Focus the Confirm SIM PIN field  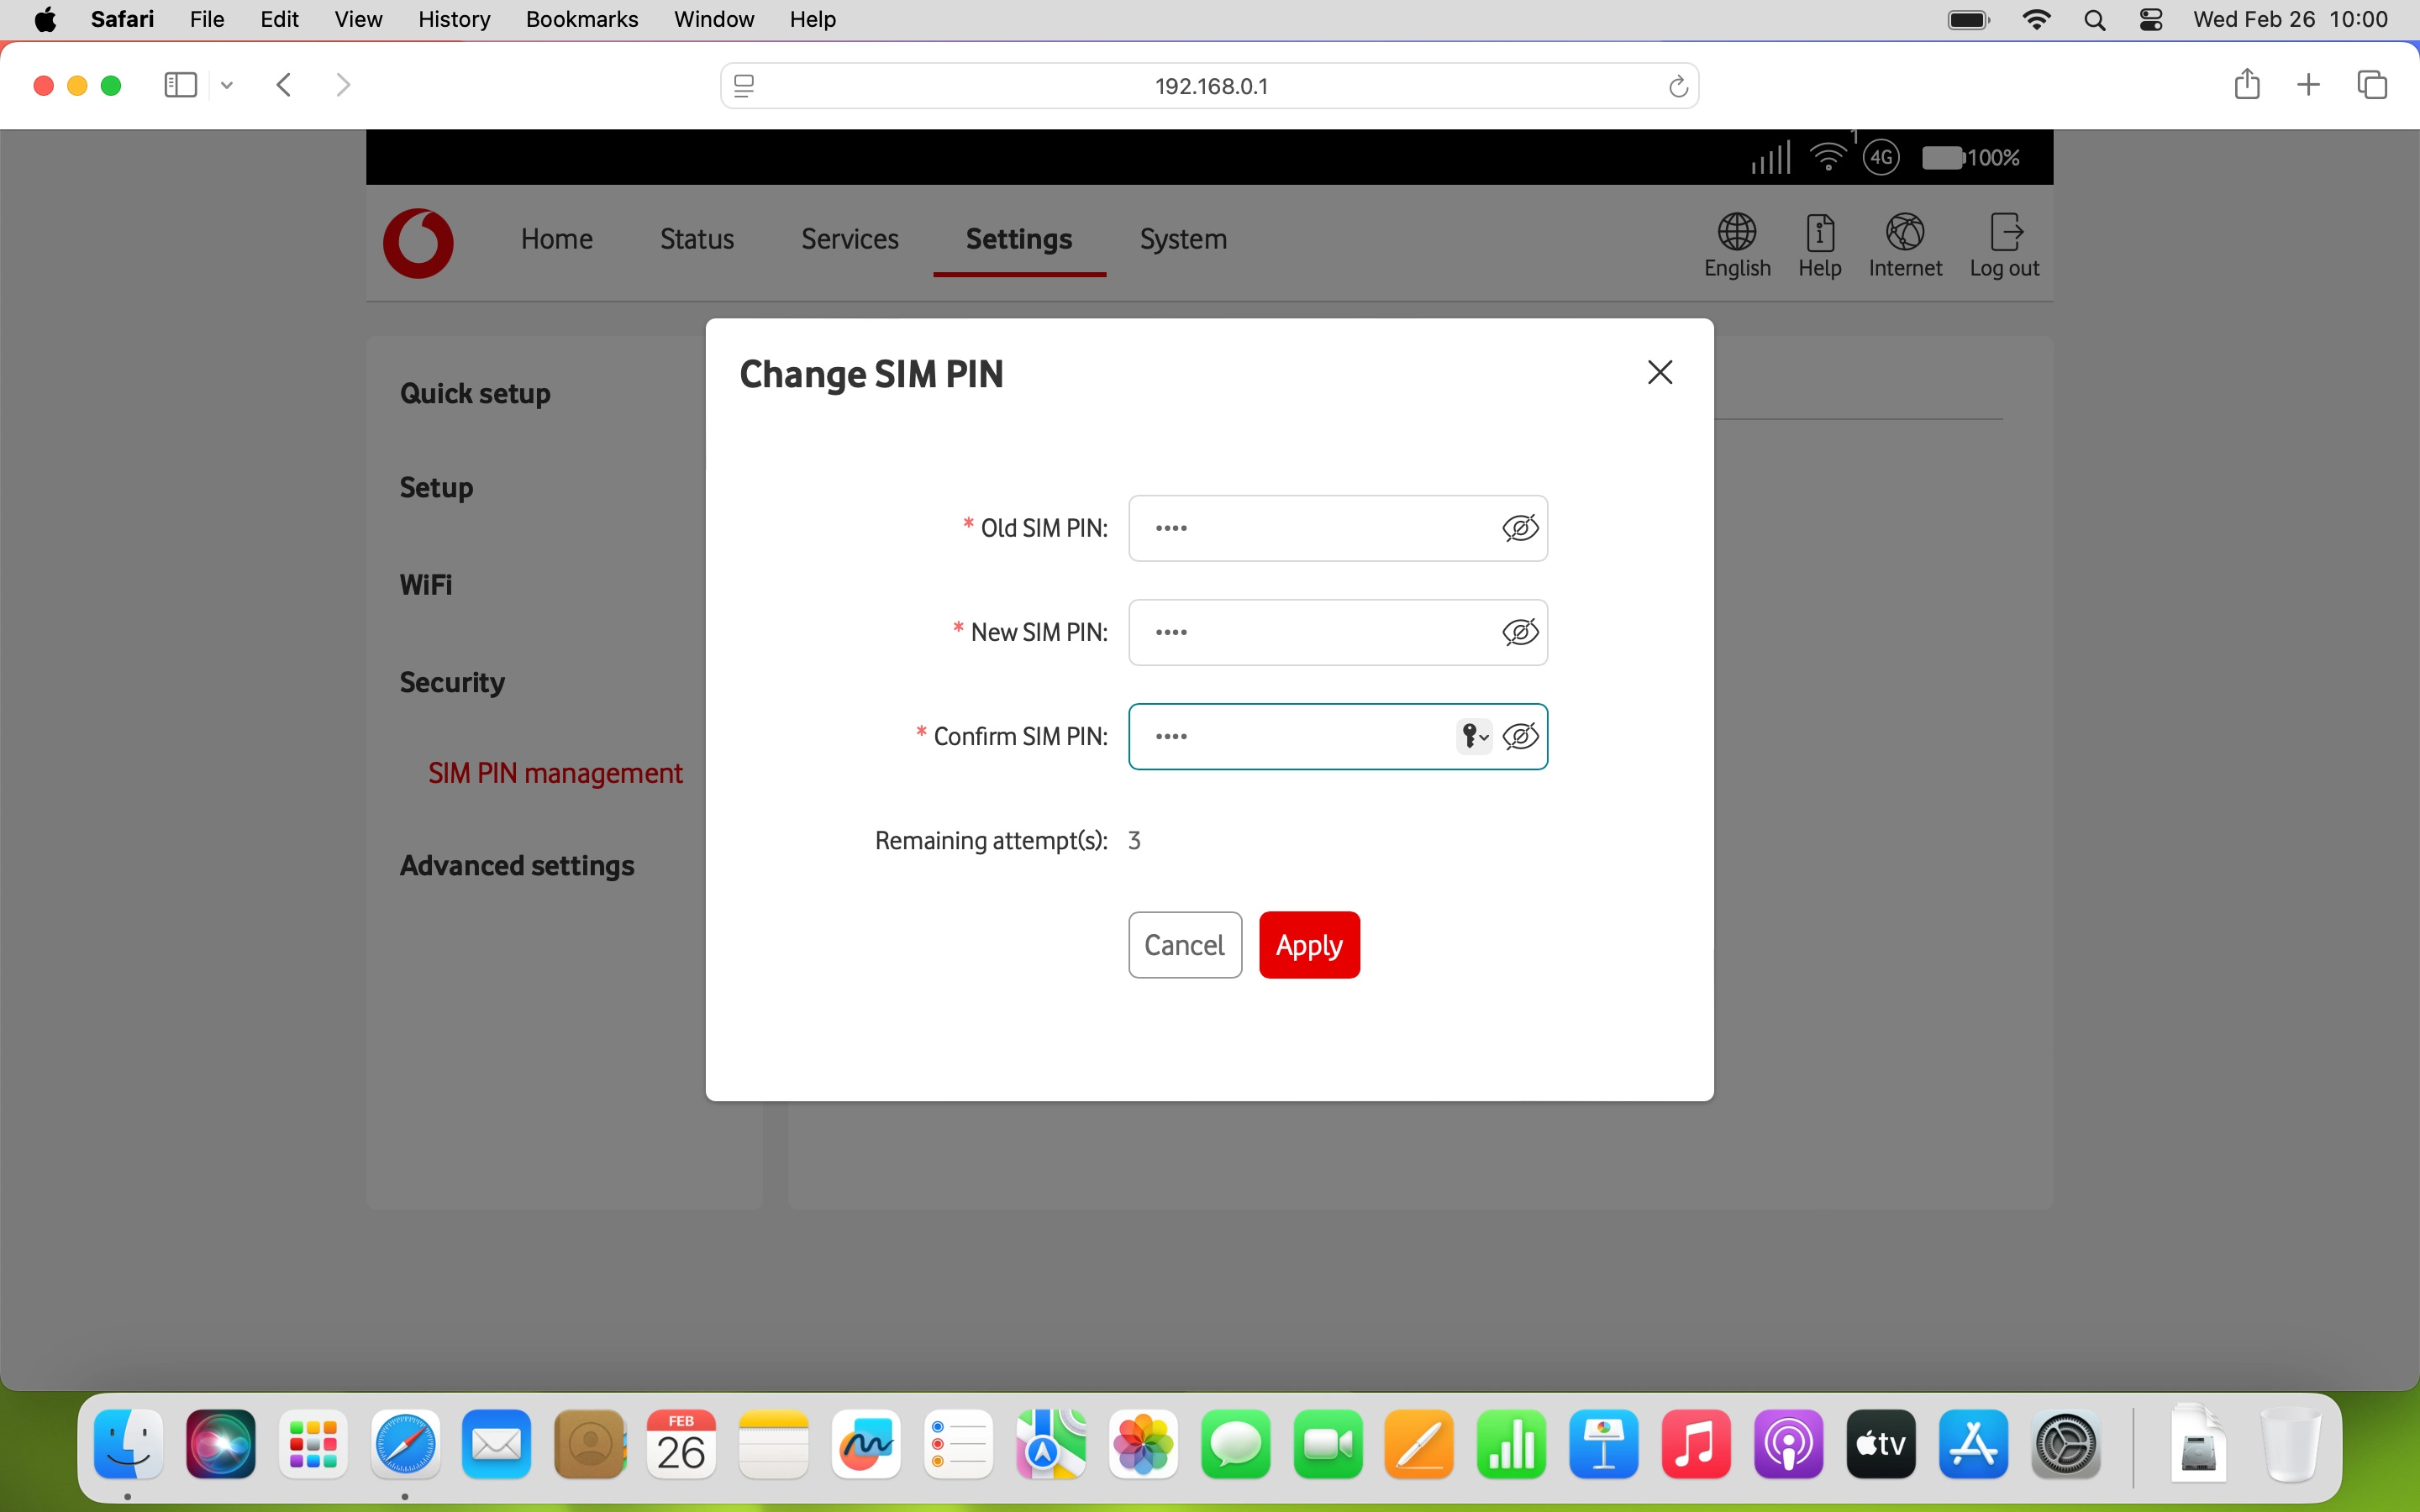1338,736
